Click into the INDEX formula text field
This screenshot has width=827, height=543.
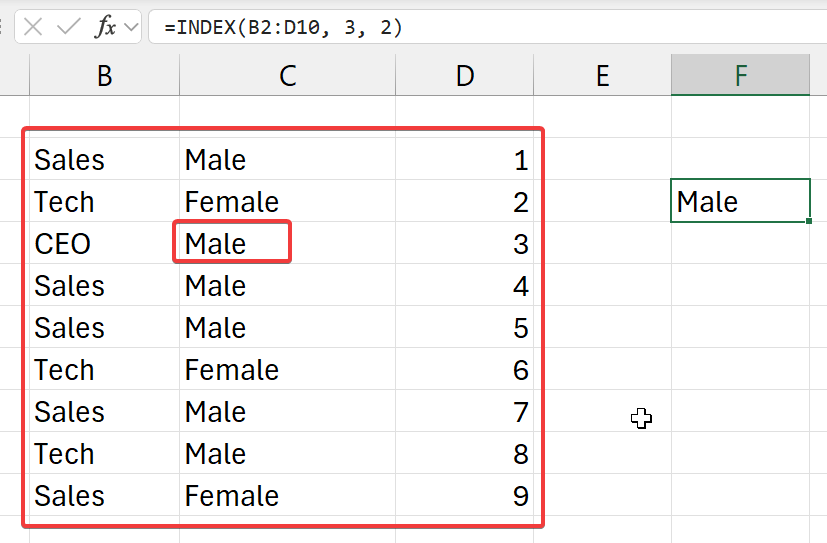(480, 27)
